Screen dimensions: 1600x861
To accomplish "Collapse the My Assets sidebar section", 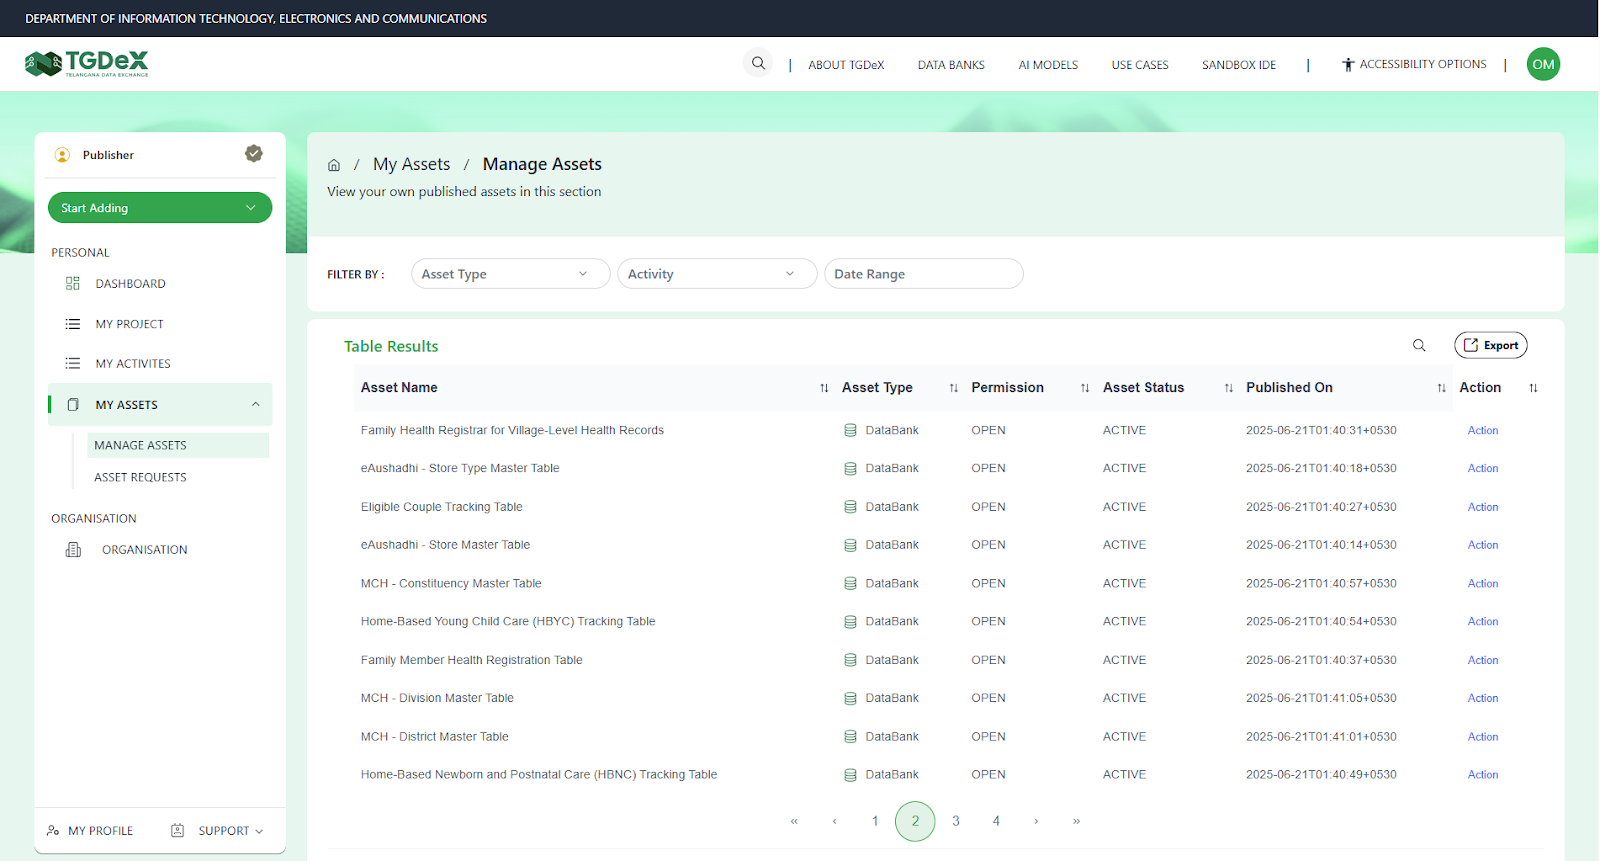I will [x=255, y=405].
